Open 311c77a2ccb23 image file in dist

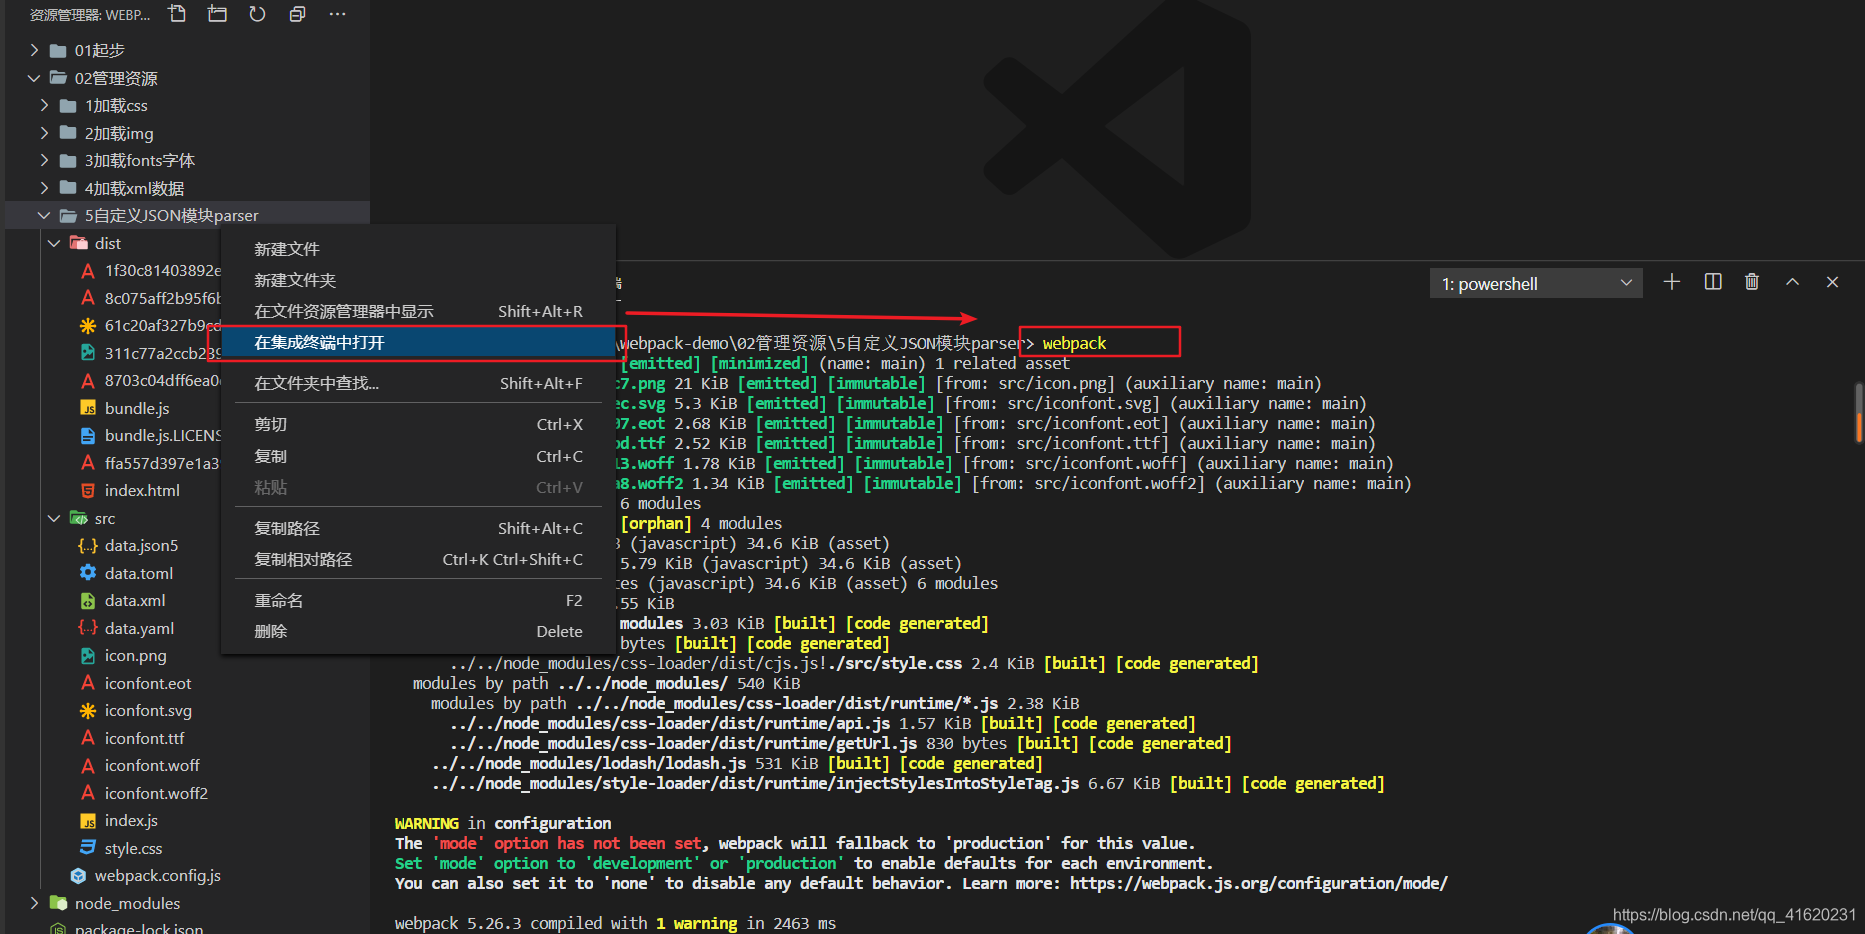tap(162, 353)
